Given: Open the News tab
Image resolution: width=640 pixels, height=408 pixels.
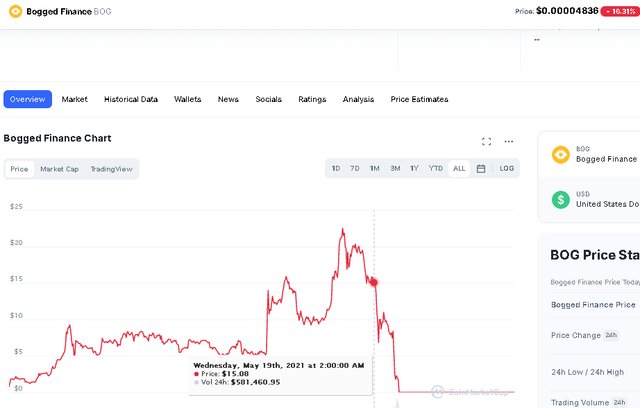Looking at the screenshot, I should (x=228, y=99).
